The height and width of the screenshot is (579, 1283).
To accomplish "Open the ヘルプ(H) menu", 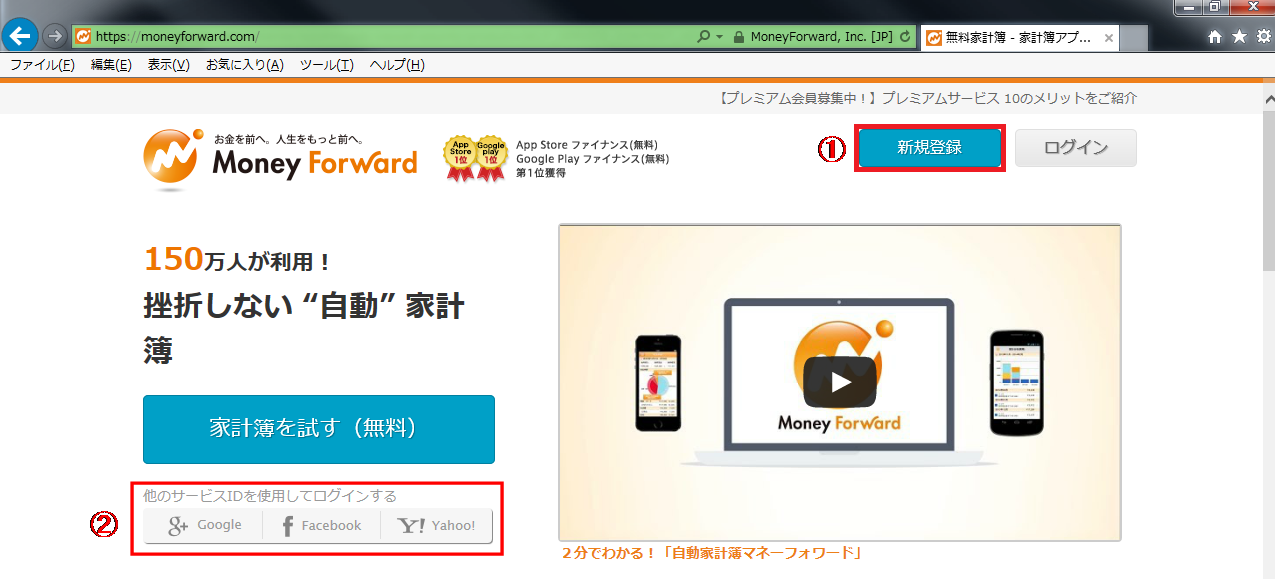I will tap(397, 65).
